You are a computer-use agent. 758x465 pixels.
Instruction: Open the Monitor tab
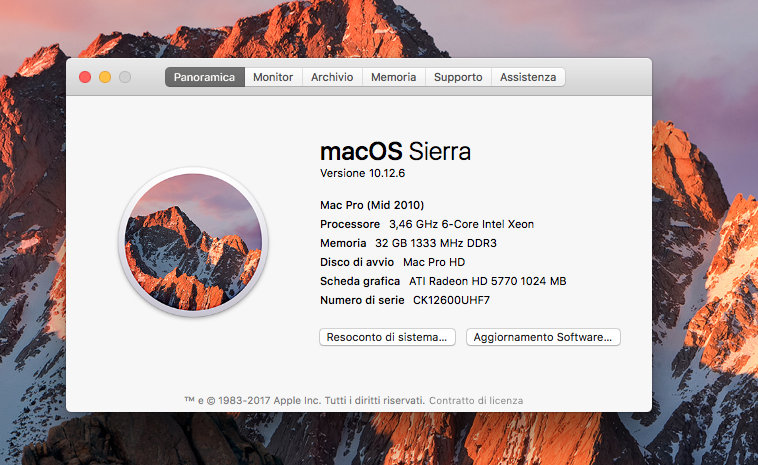point(273,77)
